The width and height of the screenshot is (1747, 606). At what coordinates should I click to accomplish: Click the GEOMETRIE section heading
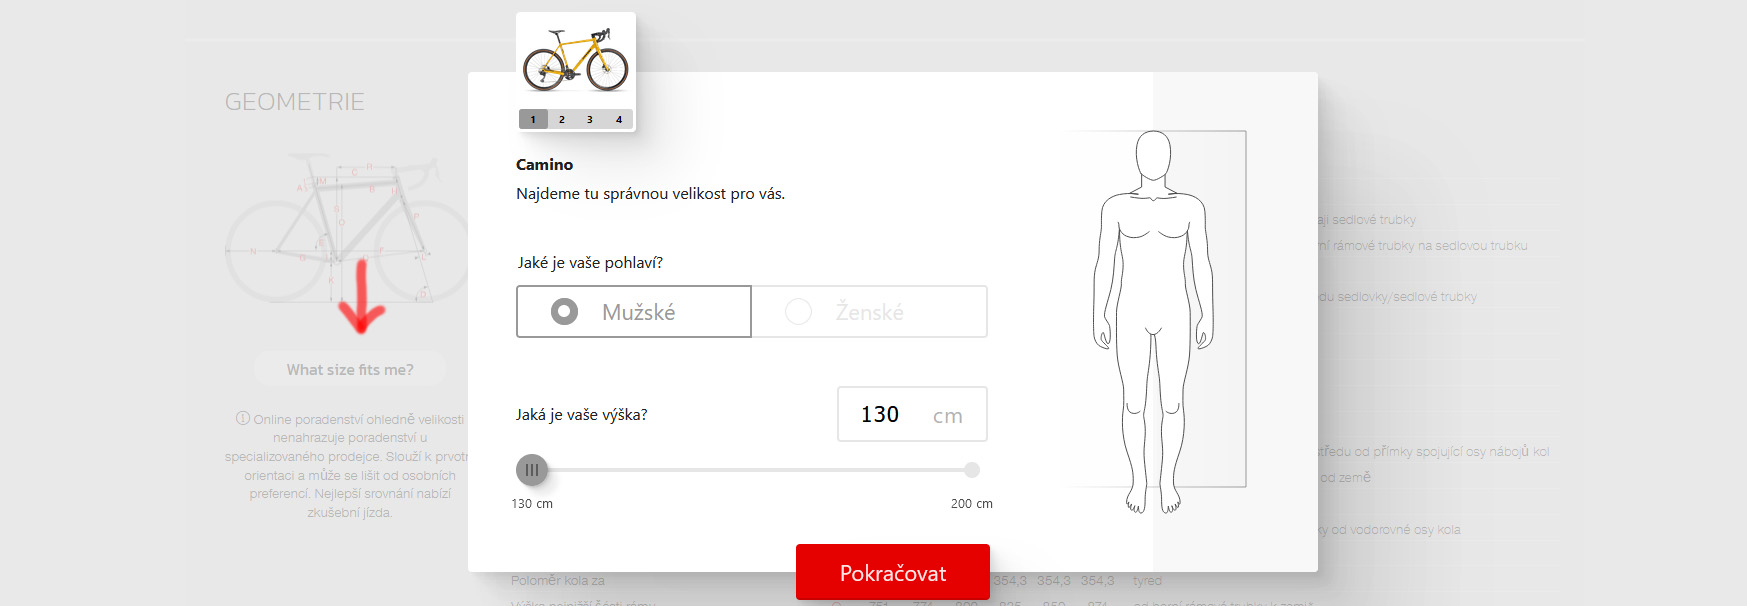[295, 102]
